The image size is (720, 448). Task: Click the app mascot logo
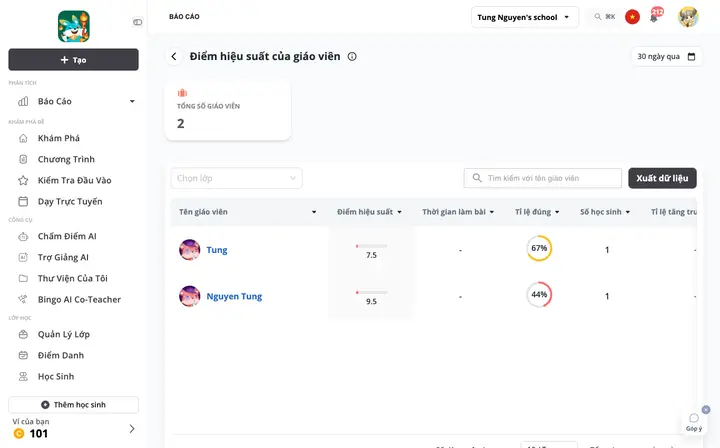pos(73,26)
